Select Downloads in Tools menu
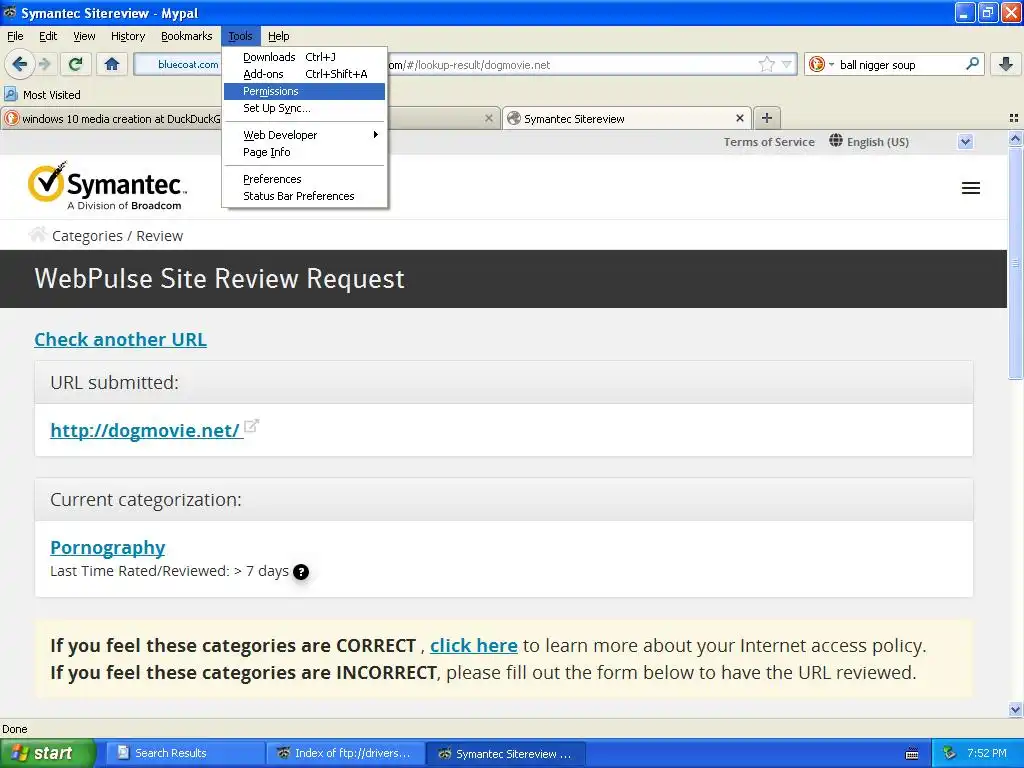The width and height of the screenshot is (1024, 768). tap(305, 57)
